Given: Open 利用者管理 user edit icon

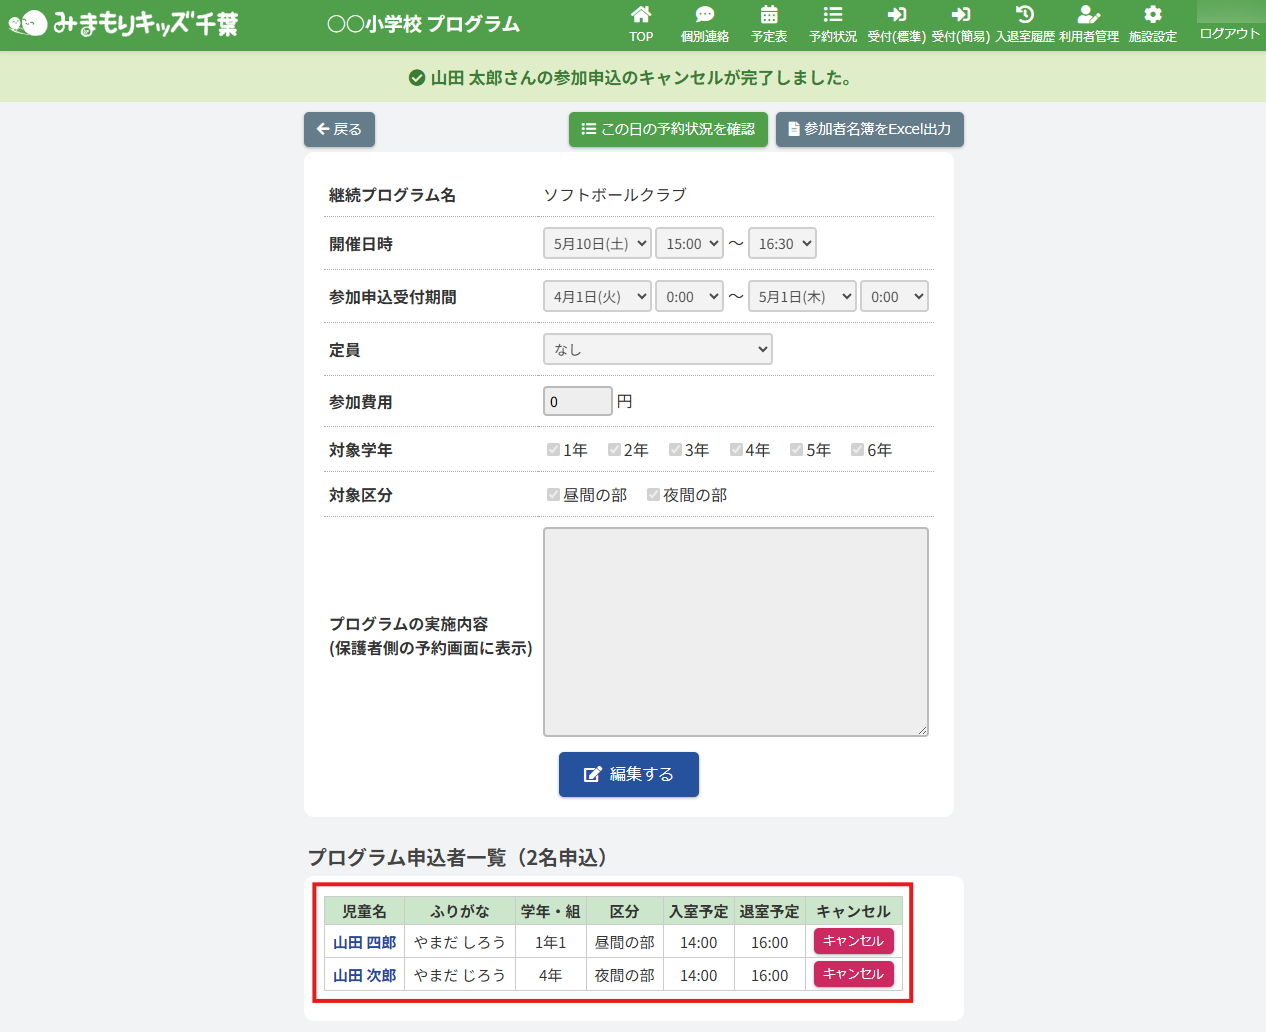Looking at the screenshot, I should coord(1089,15).
